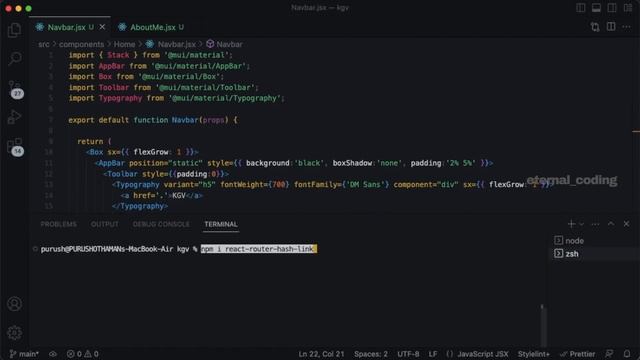The image size is (640, 360).
Task: Select 'Navbar.jsx' in the breadcrumb path
Action: pyautogui.click(x=176, y=44)
